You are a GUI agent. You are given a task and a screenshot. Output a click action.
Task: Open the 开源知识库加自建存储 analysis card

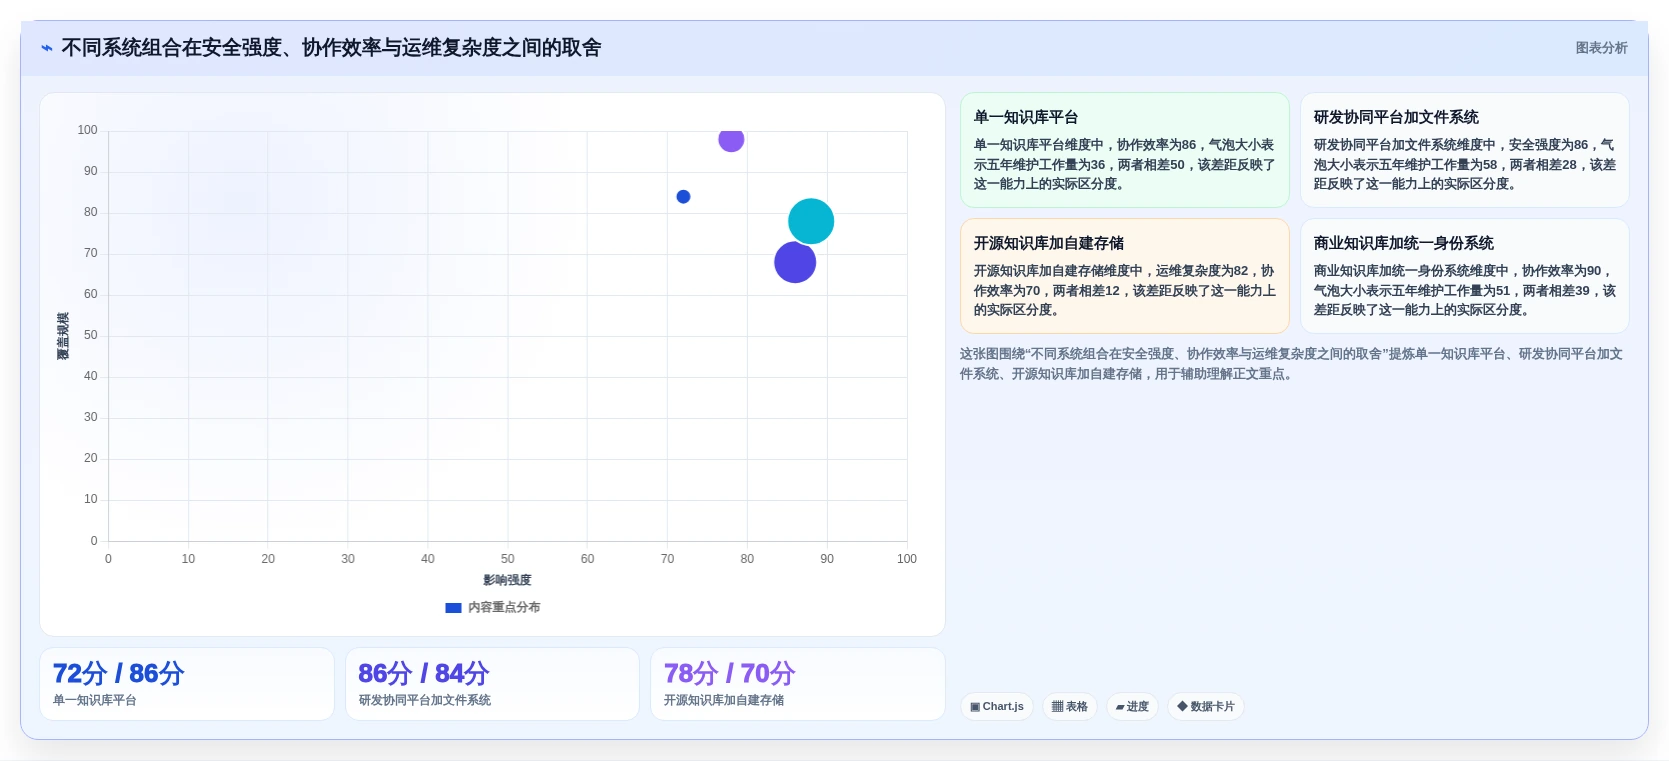tap(1125, 276)
